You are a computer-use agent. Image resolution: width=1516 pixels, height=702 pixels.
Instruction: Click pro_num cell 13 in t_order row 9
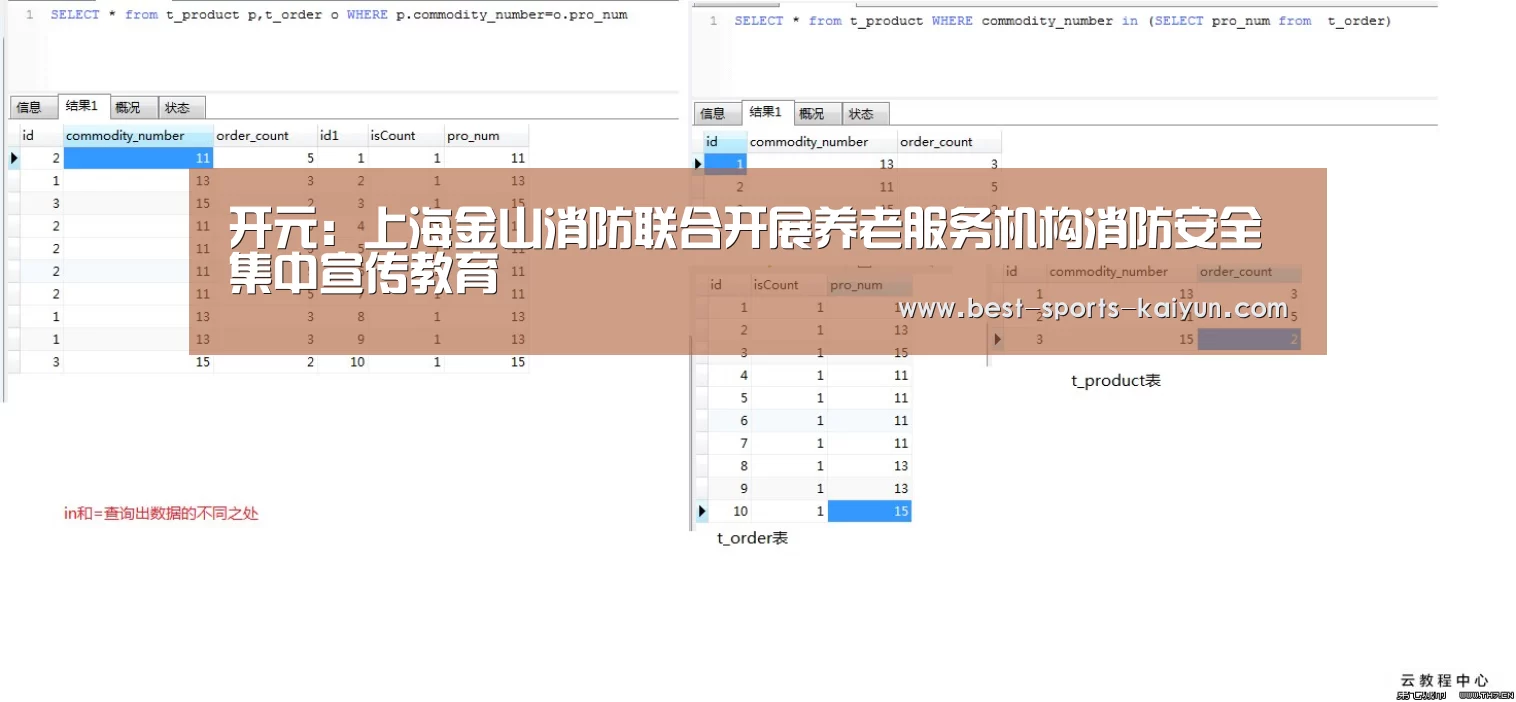tap(869, 488)
